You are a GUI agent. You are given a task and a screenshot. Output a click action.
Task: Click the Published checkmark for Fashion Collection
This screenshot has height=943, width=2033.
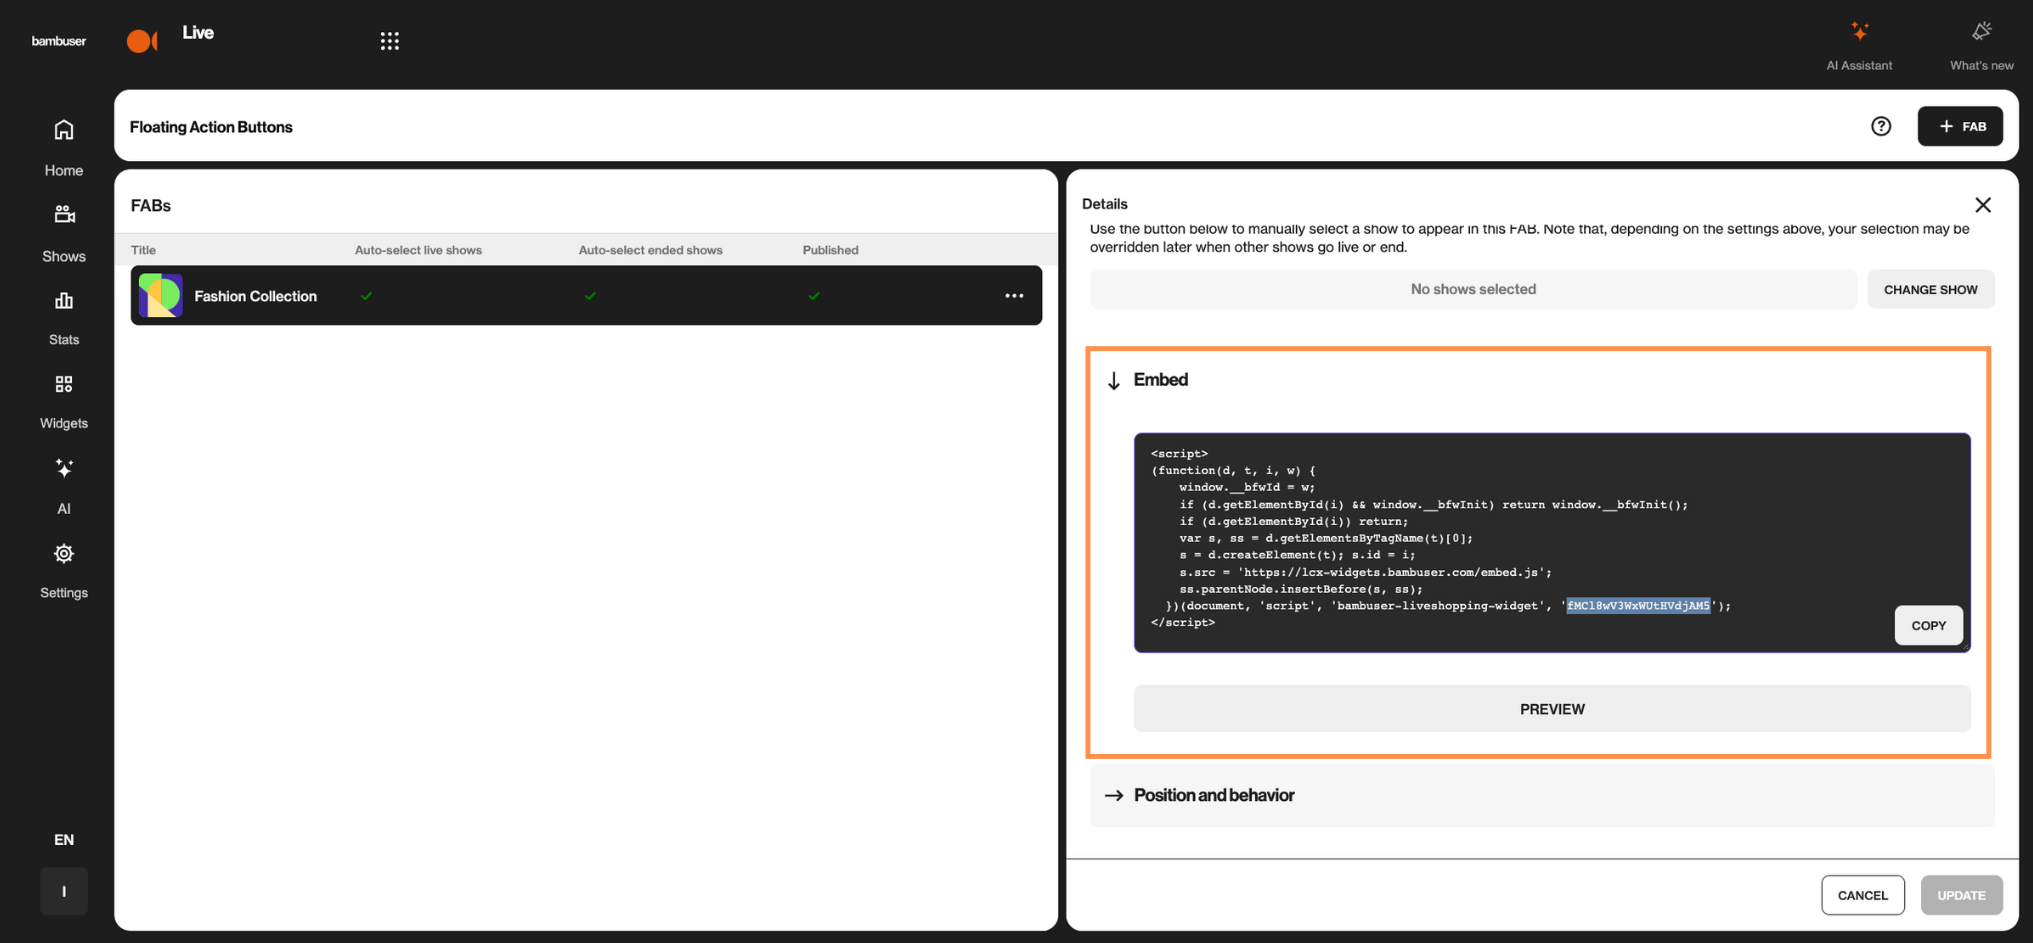(815, 296)
